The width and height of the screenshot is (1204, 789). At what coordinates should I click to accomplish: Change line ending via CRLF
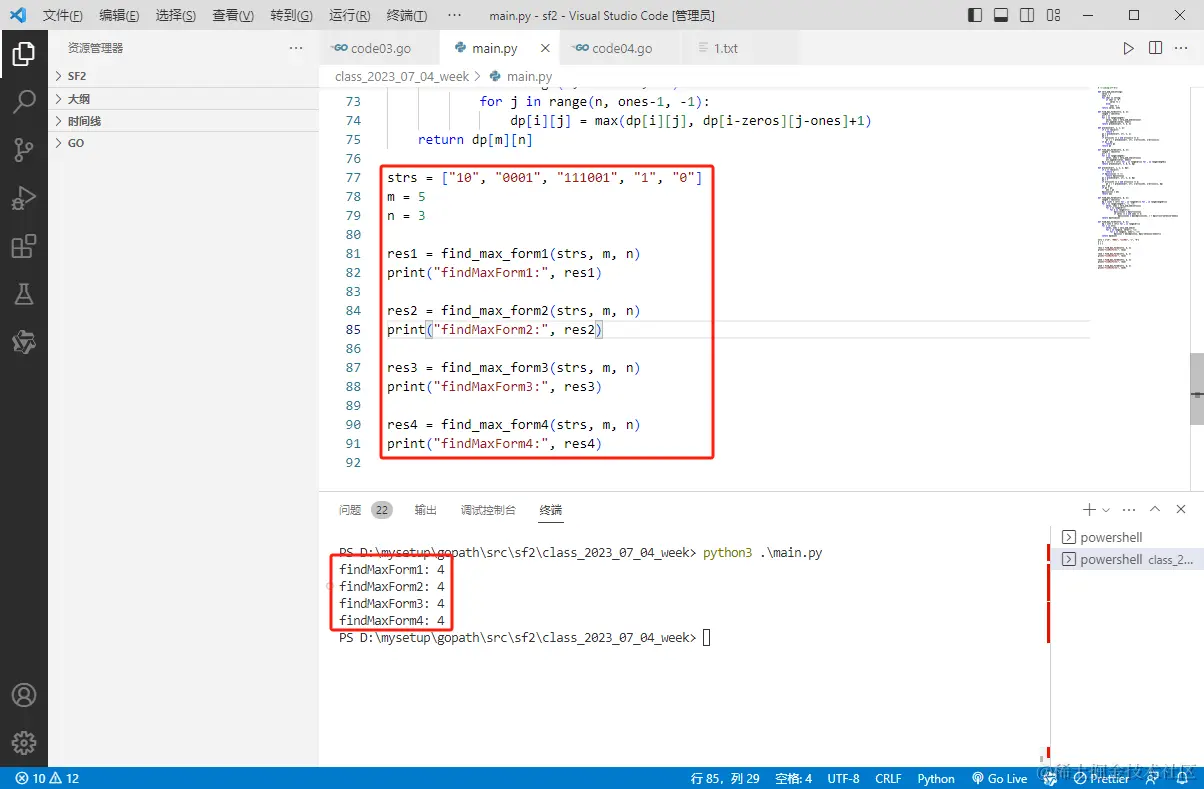888,778
